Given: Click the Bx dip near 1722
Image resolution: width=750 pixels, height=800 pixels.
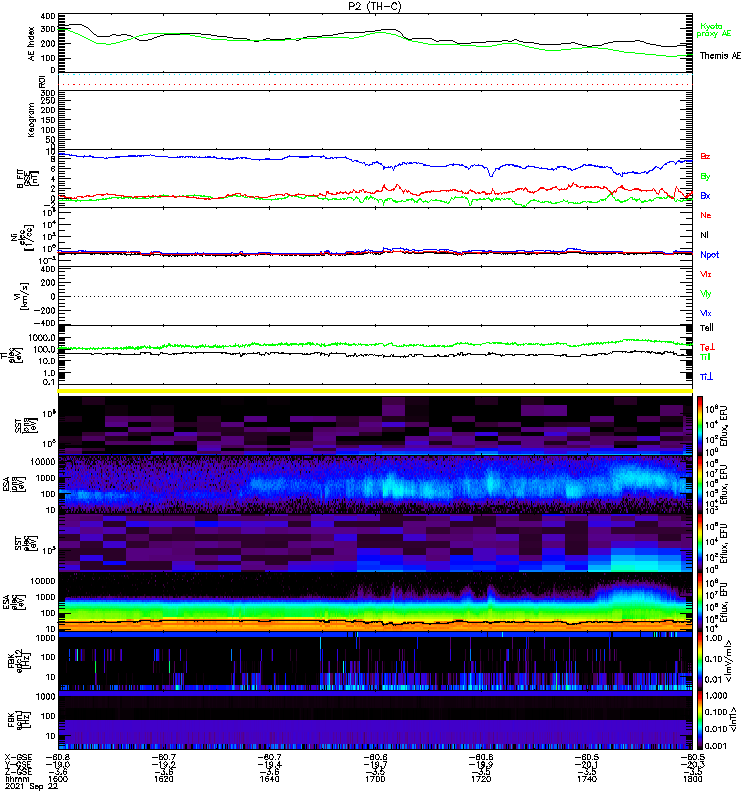Looking at the screenshot, I should pos(491,172).
